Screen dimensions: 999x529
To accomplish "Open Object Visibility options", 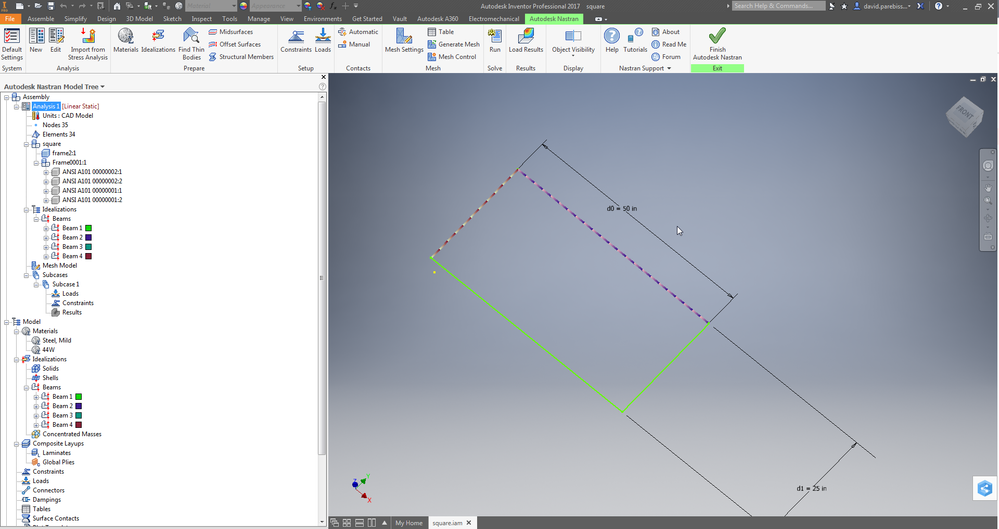I will (573, 42).
